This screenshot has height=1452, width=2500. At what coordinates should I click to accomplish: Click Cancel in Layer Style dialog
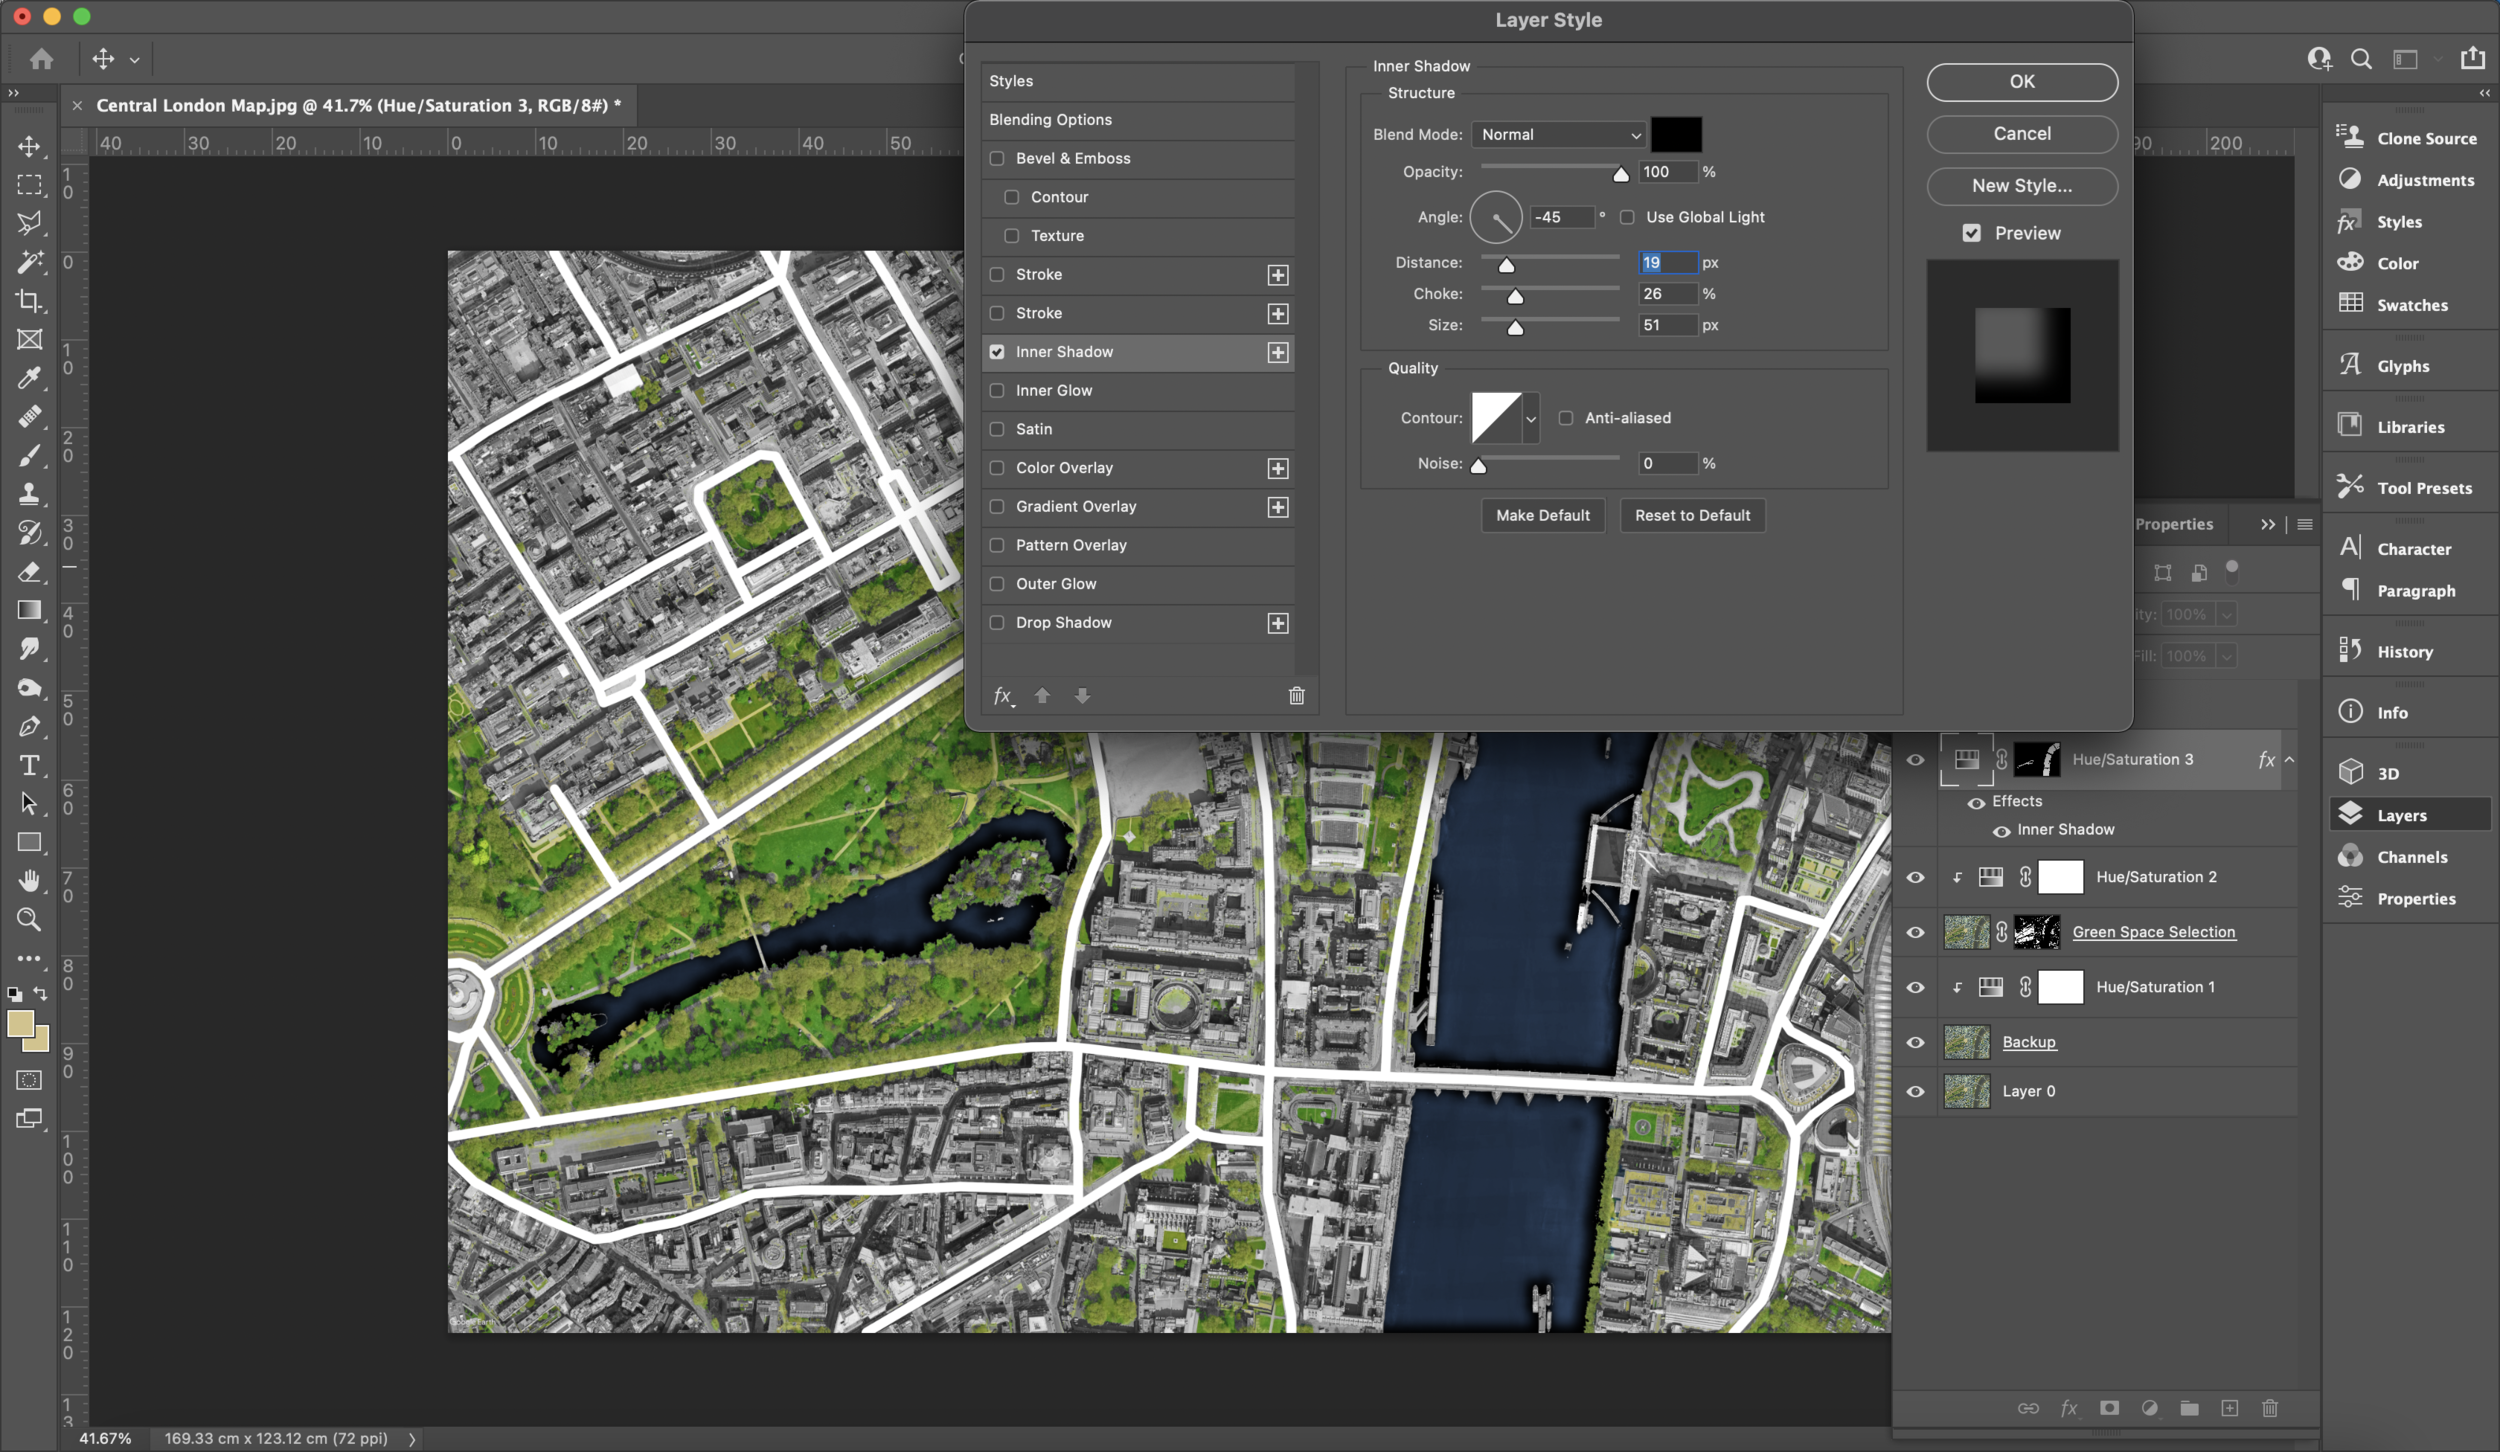pyautogui.click(x=2022, y=134)
